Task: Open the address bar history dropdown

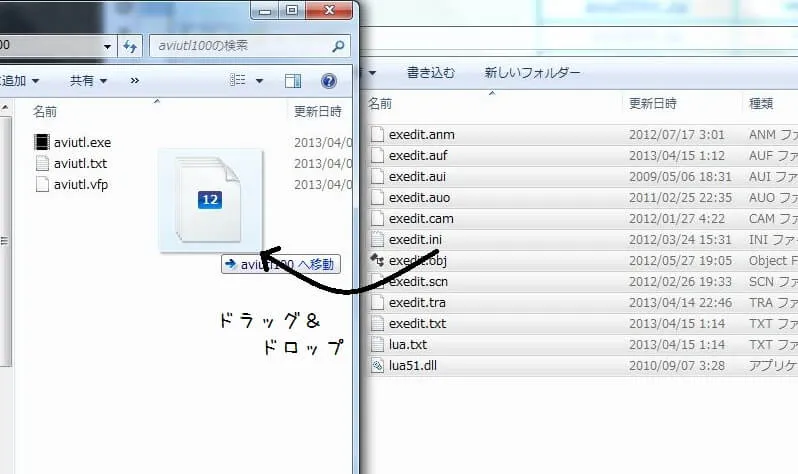Action: pos(107,47)
